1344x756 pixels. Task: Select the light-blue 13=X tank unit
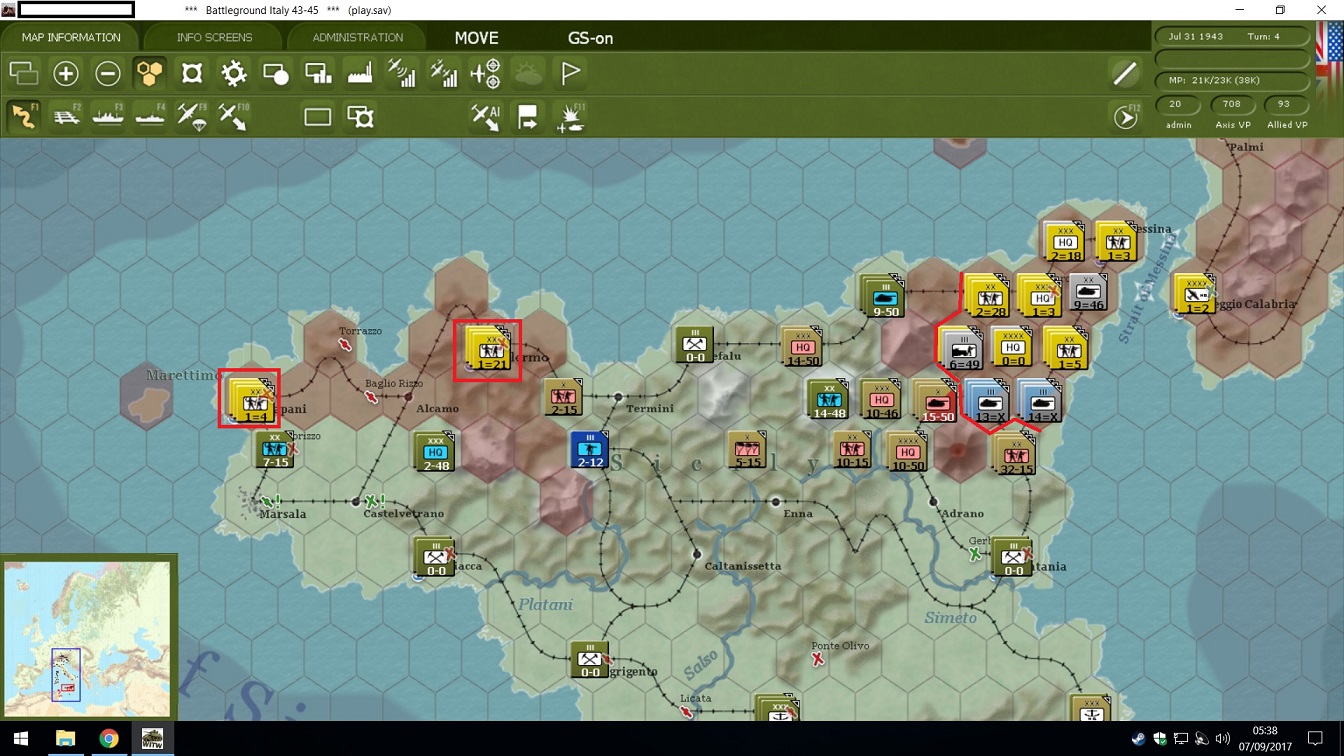click(x=988, y=401)
